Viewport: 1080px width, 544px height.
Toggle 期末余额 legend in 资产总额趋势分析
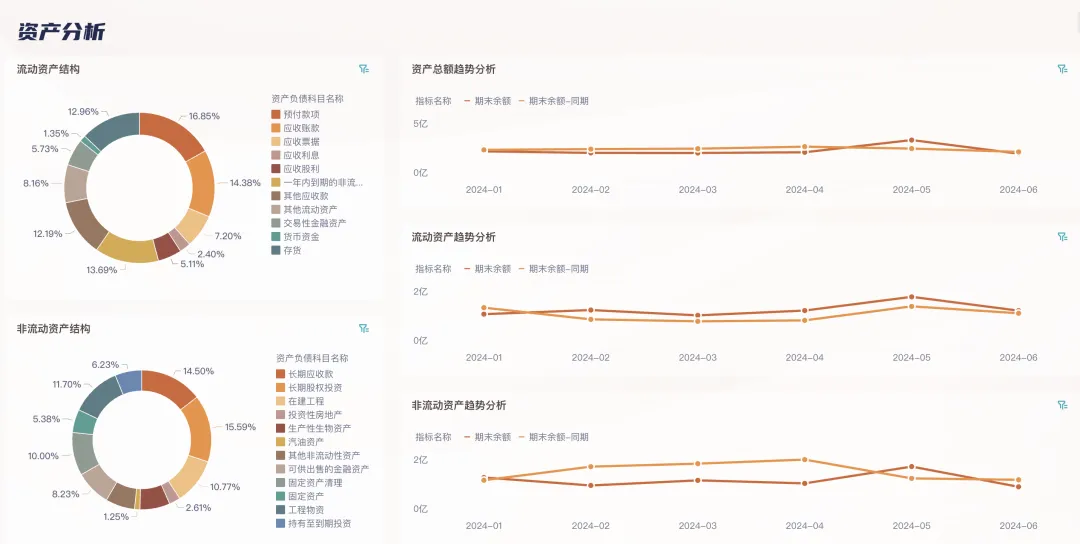point(492,101)
